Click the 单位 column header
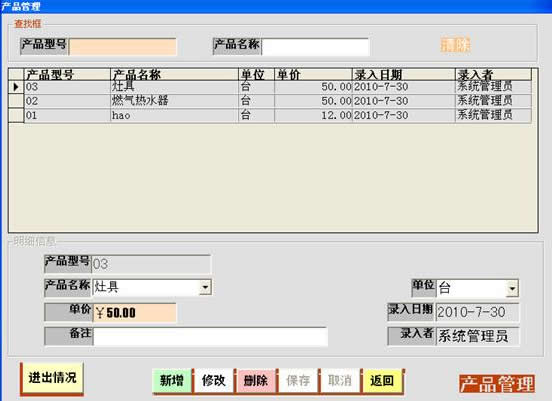 point(257,74)
